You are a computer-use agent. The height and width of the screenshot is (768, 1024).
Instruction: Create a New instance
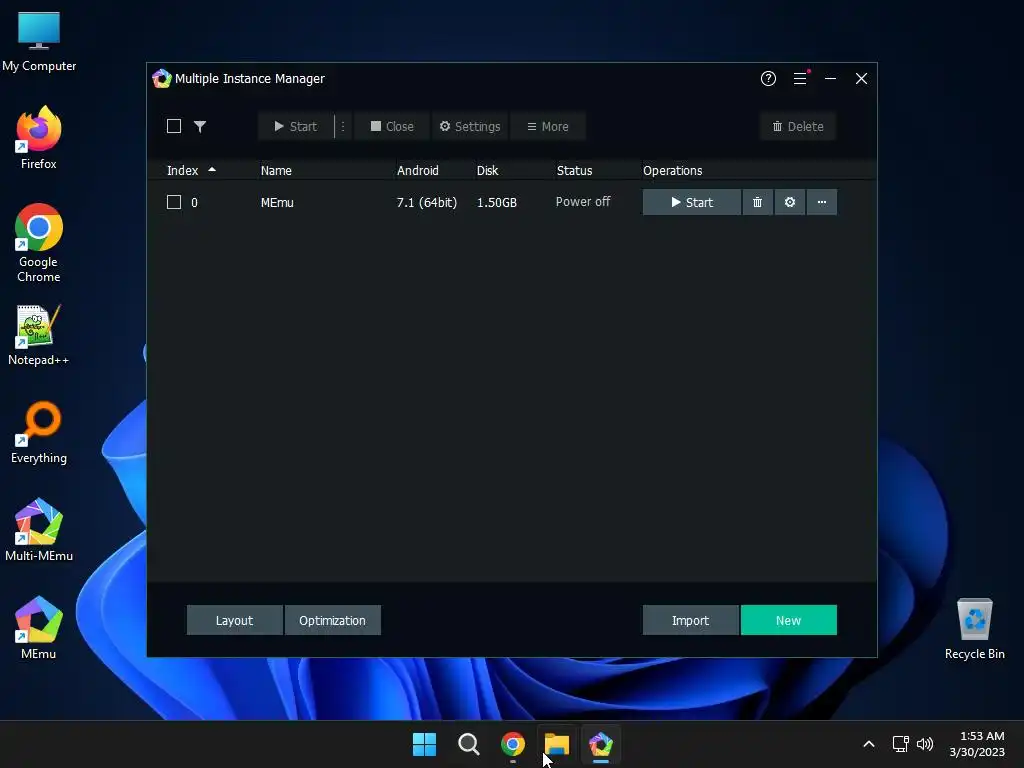coord(788,620)
